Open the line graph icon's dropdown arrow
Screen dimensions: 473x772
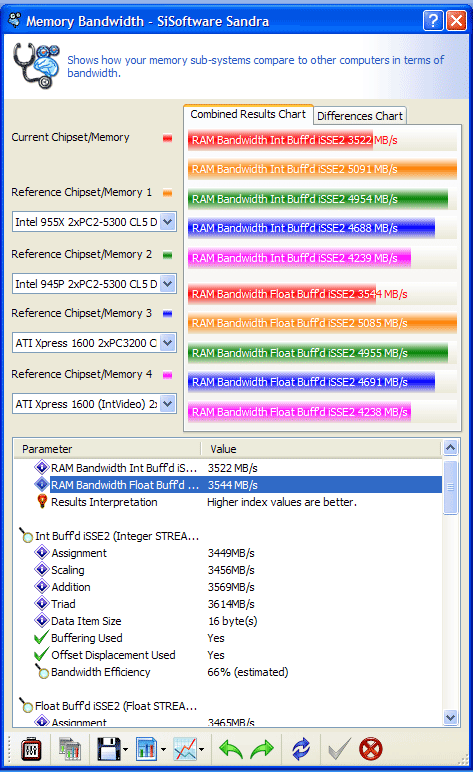202,750
